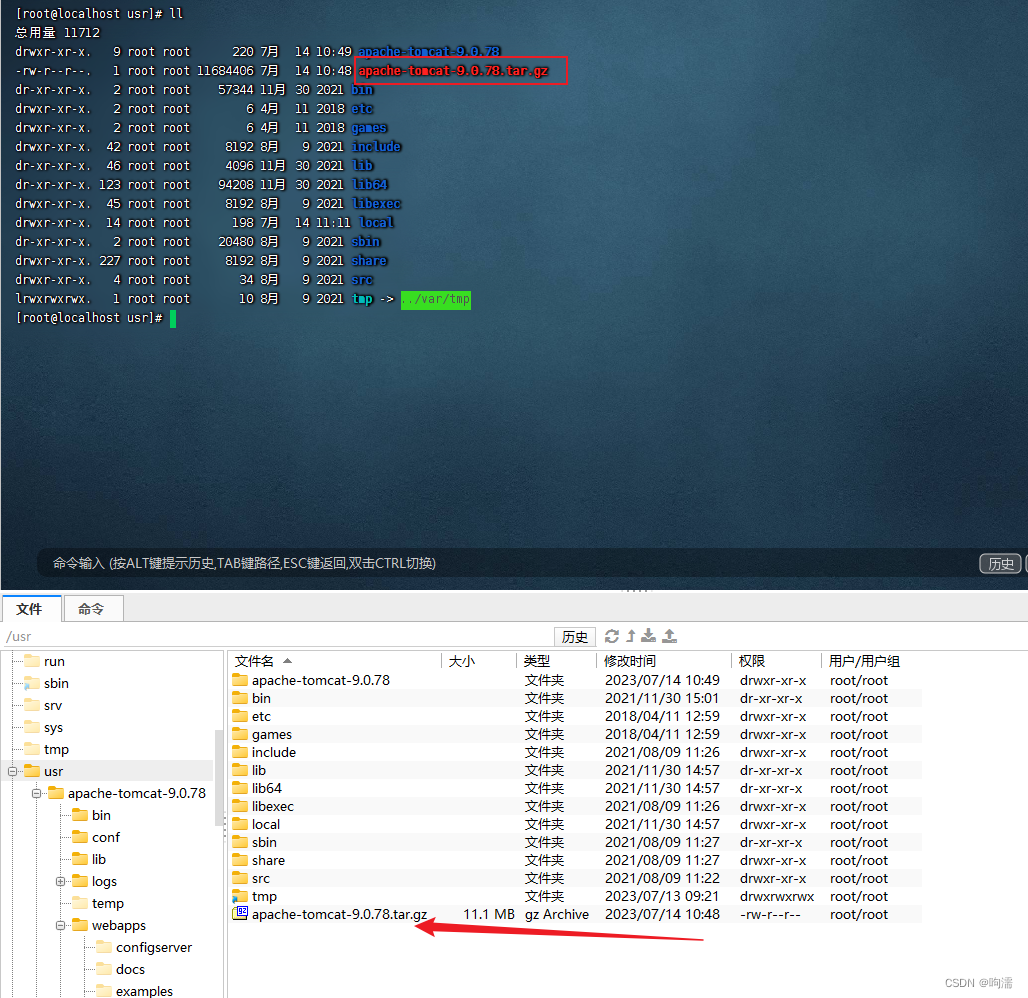Viewport: 1028px width, 998px height.
Task: Click the drwxrwxrwx permission cell of tmp
Action: 777,896
